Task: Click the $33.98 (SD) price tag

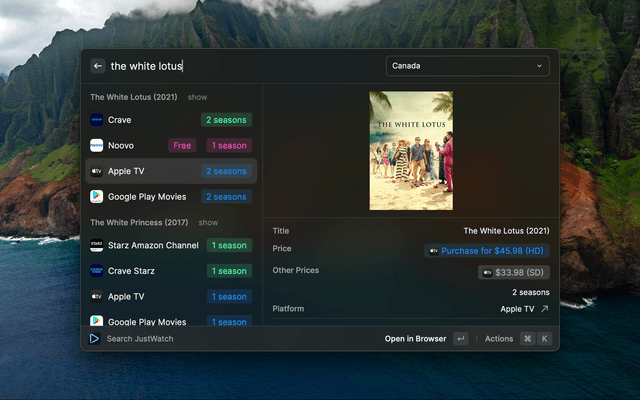Action: tap(514, 272)
